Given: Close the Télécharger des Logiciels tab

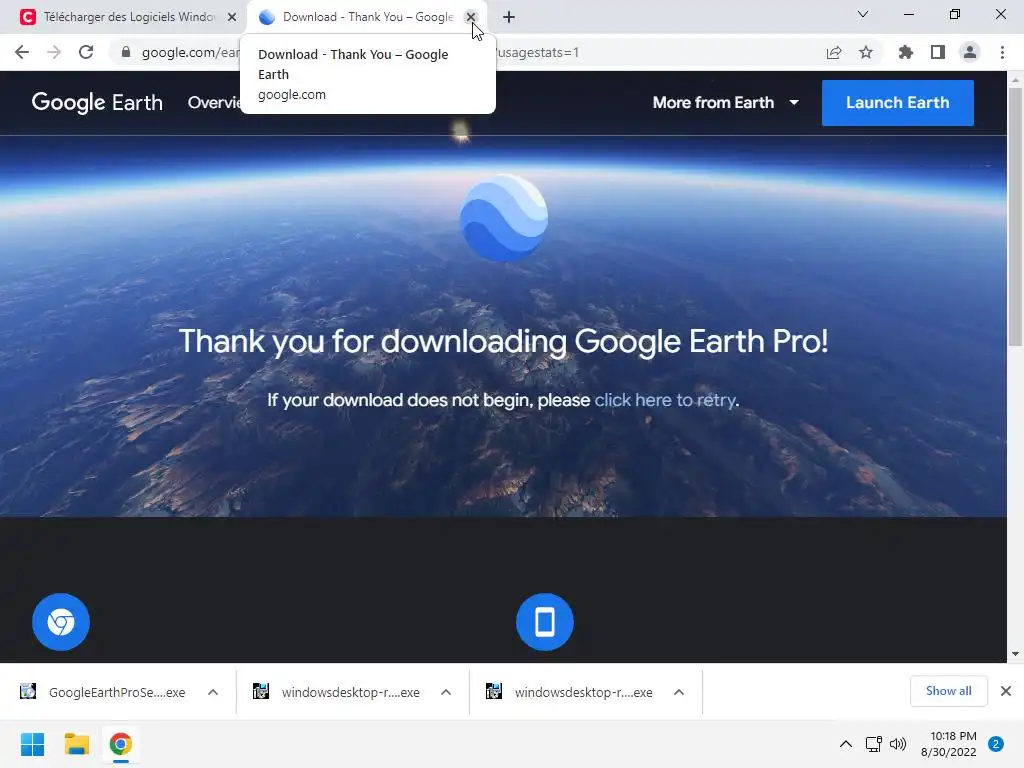Looking at the screenshot, I should click(x=232, y=17).
